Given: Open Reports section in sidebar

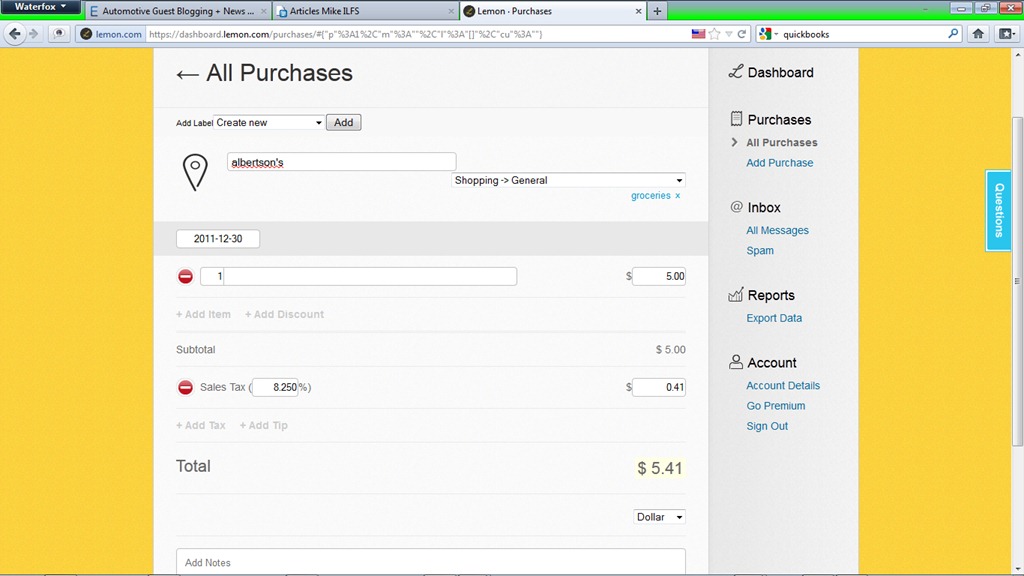Looking at the screenshot, I should [771, 295].
